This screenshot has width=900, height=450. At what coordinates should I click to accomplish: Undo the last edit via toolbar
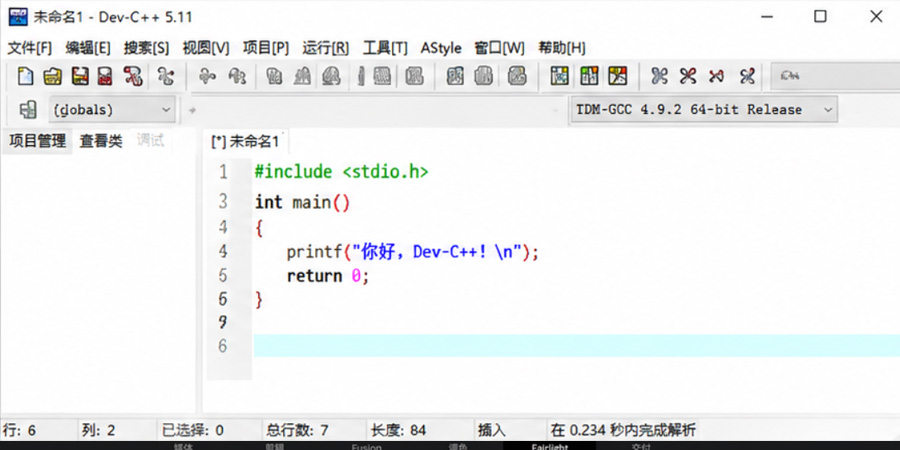click(207, 76)
